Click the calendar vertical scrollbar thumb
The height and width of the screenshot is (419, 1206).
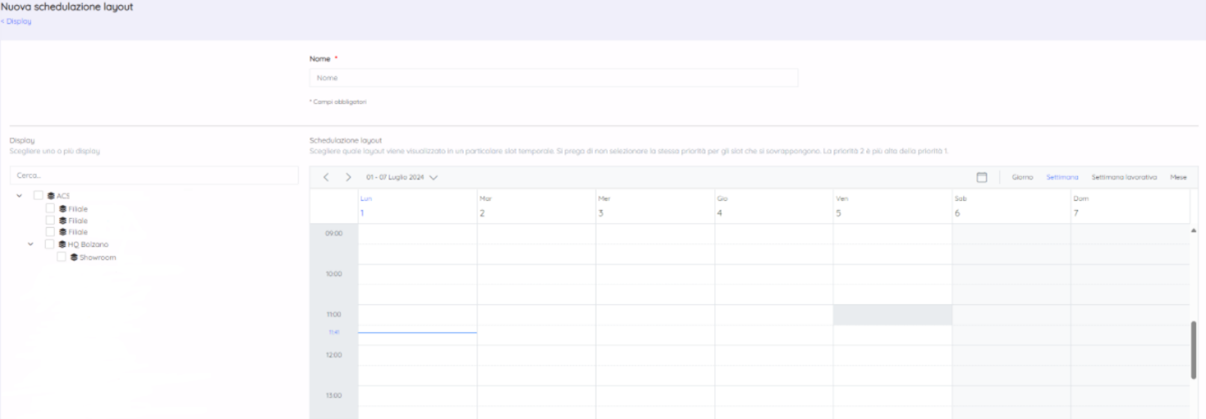click(1193, 350)
